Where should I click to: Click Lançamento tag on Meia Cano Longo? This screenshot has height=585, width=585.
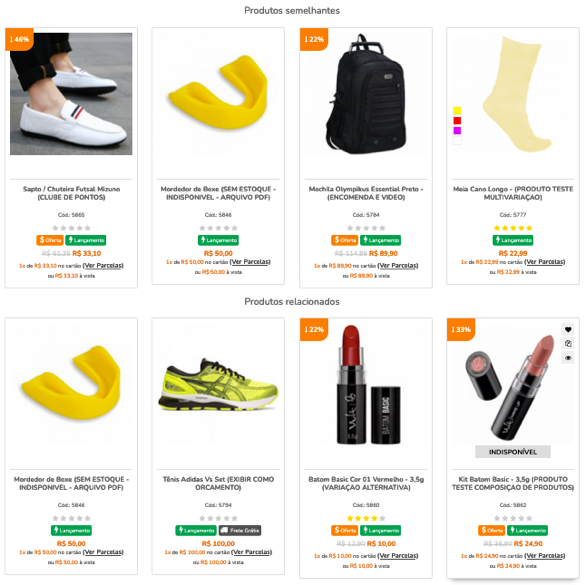pos(513,240)
